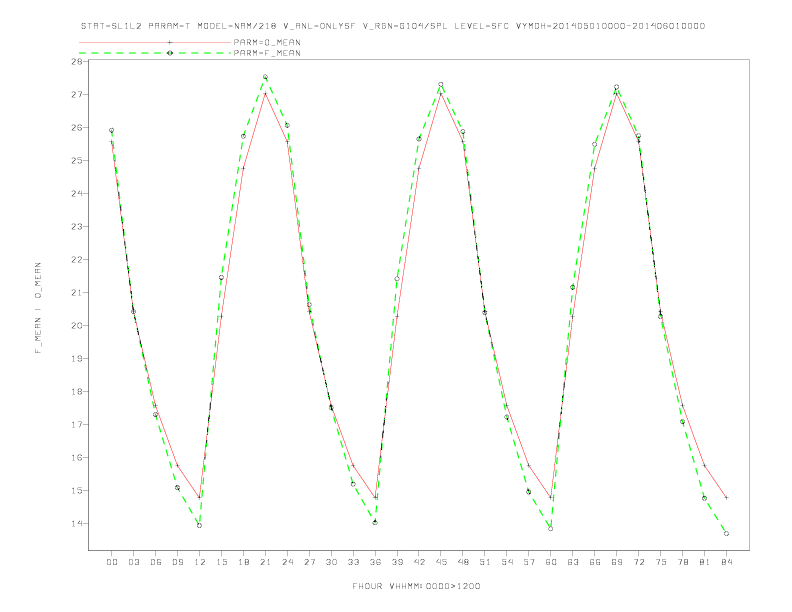
Task: Click x-axis forecast hour label 06
Action: (x=156, y=562)
